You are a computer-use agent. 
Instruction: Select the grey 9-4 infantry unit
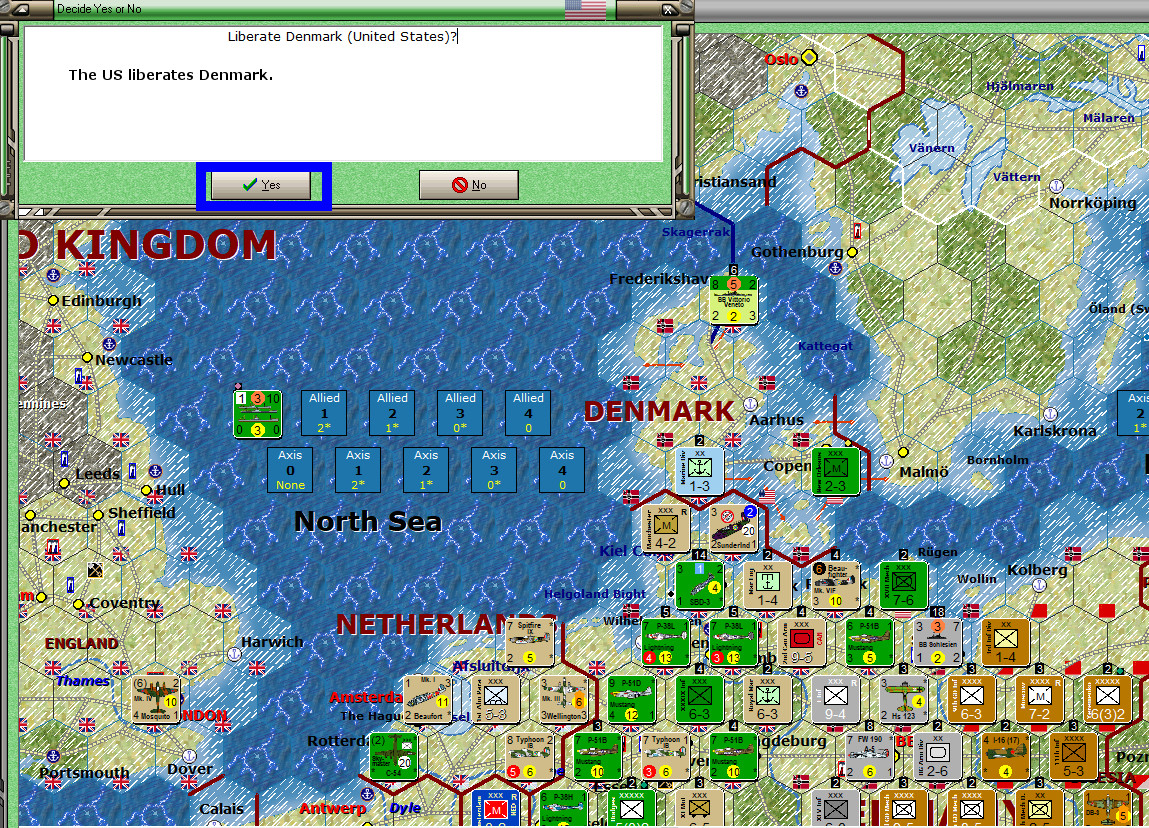click(x=835, y=699)
